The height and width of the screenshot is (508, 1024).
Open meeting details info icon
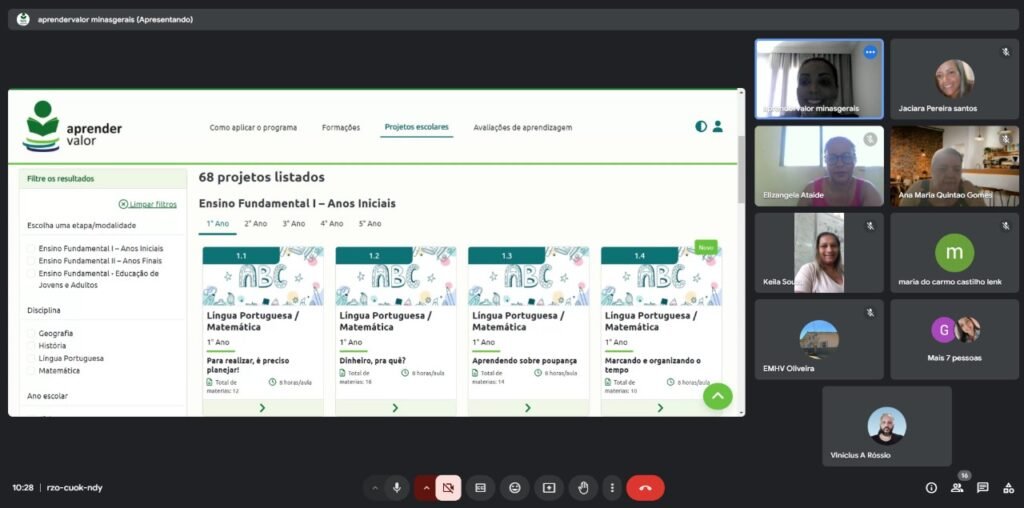click(931, 488)
